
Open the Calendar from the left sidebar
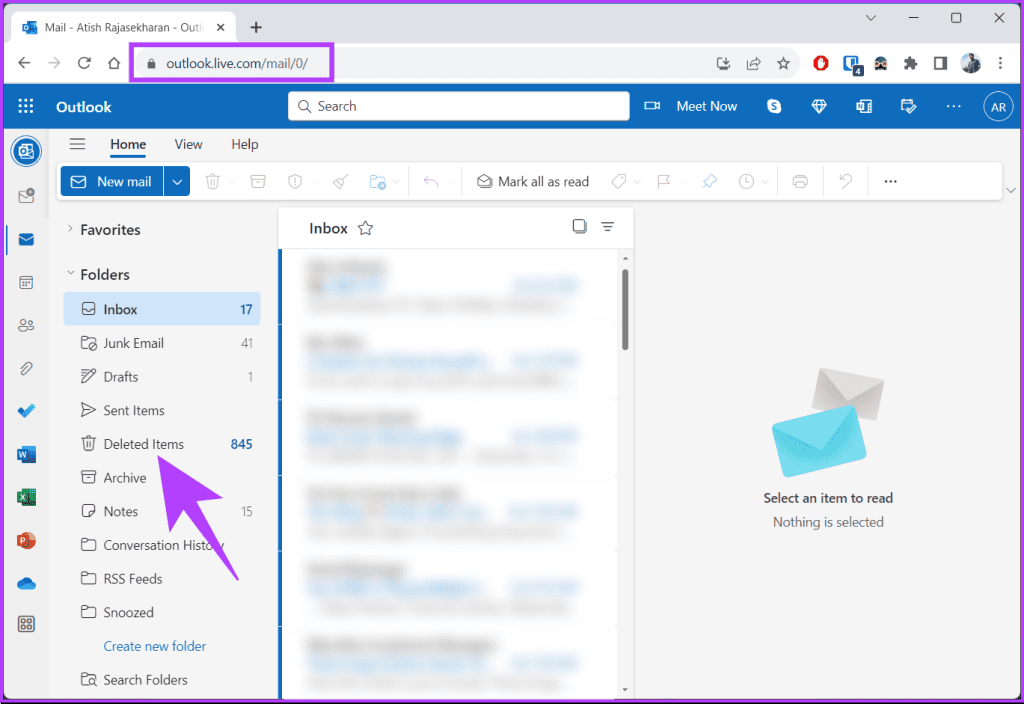tap(26, 282)
